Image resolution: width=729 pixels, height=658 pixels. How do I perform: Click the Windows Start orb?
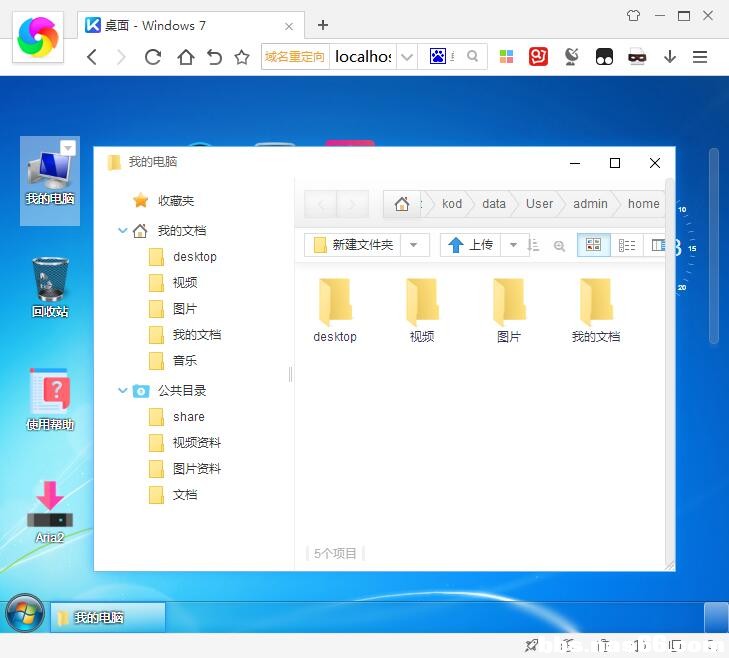tap(25, 614)
